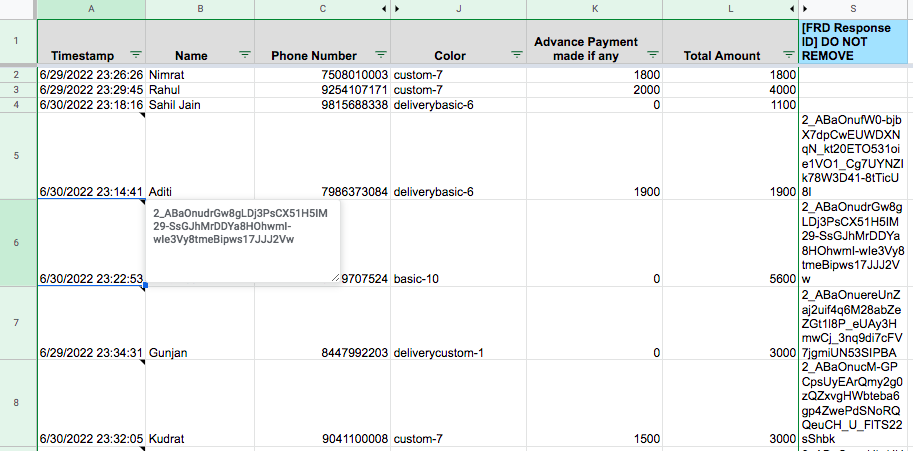913x451 pixels.
Task: Grab the note popup resize handle
Action: click(x=335, y=278)
